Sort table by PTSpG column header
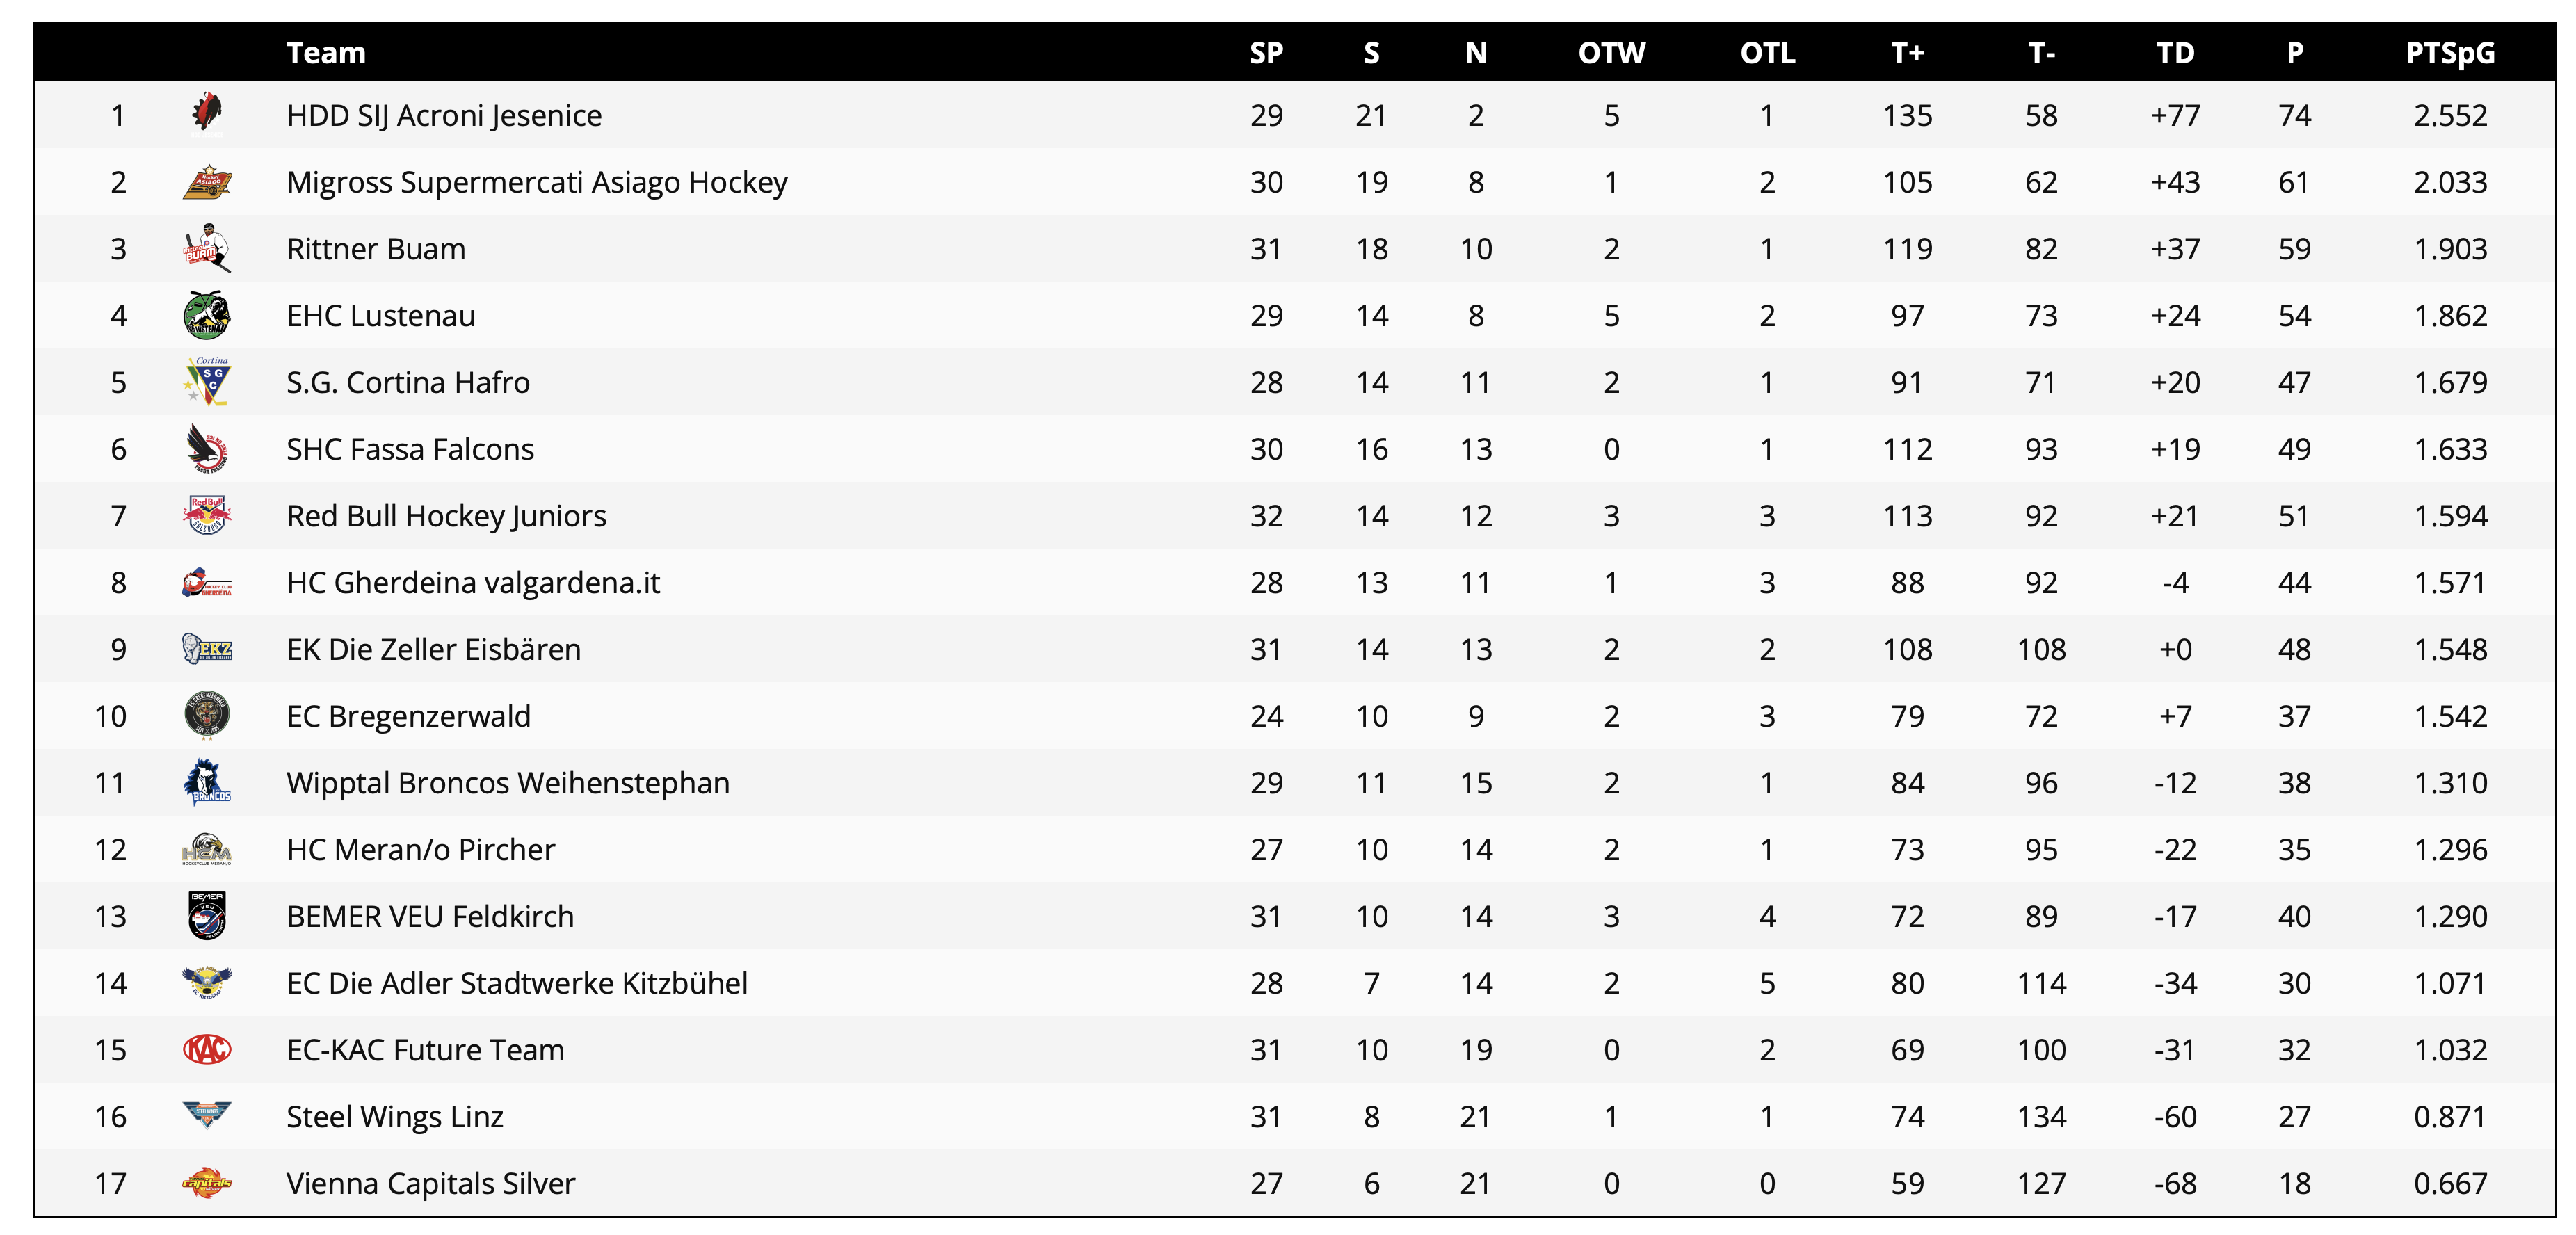This screenshot has width=2576, height=1235. (2449, 53)
